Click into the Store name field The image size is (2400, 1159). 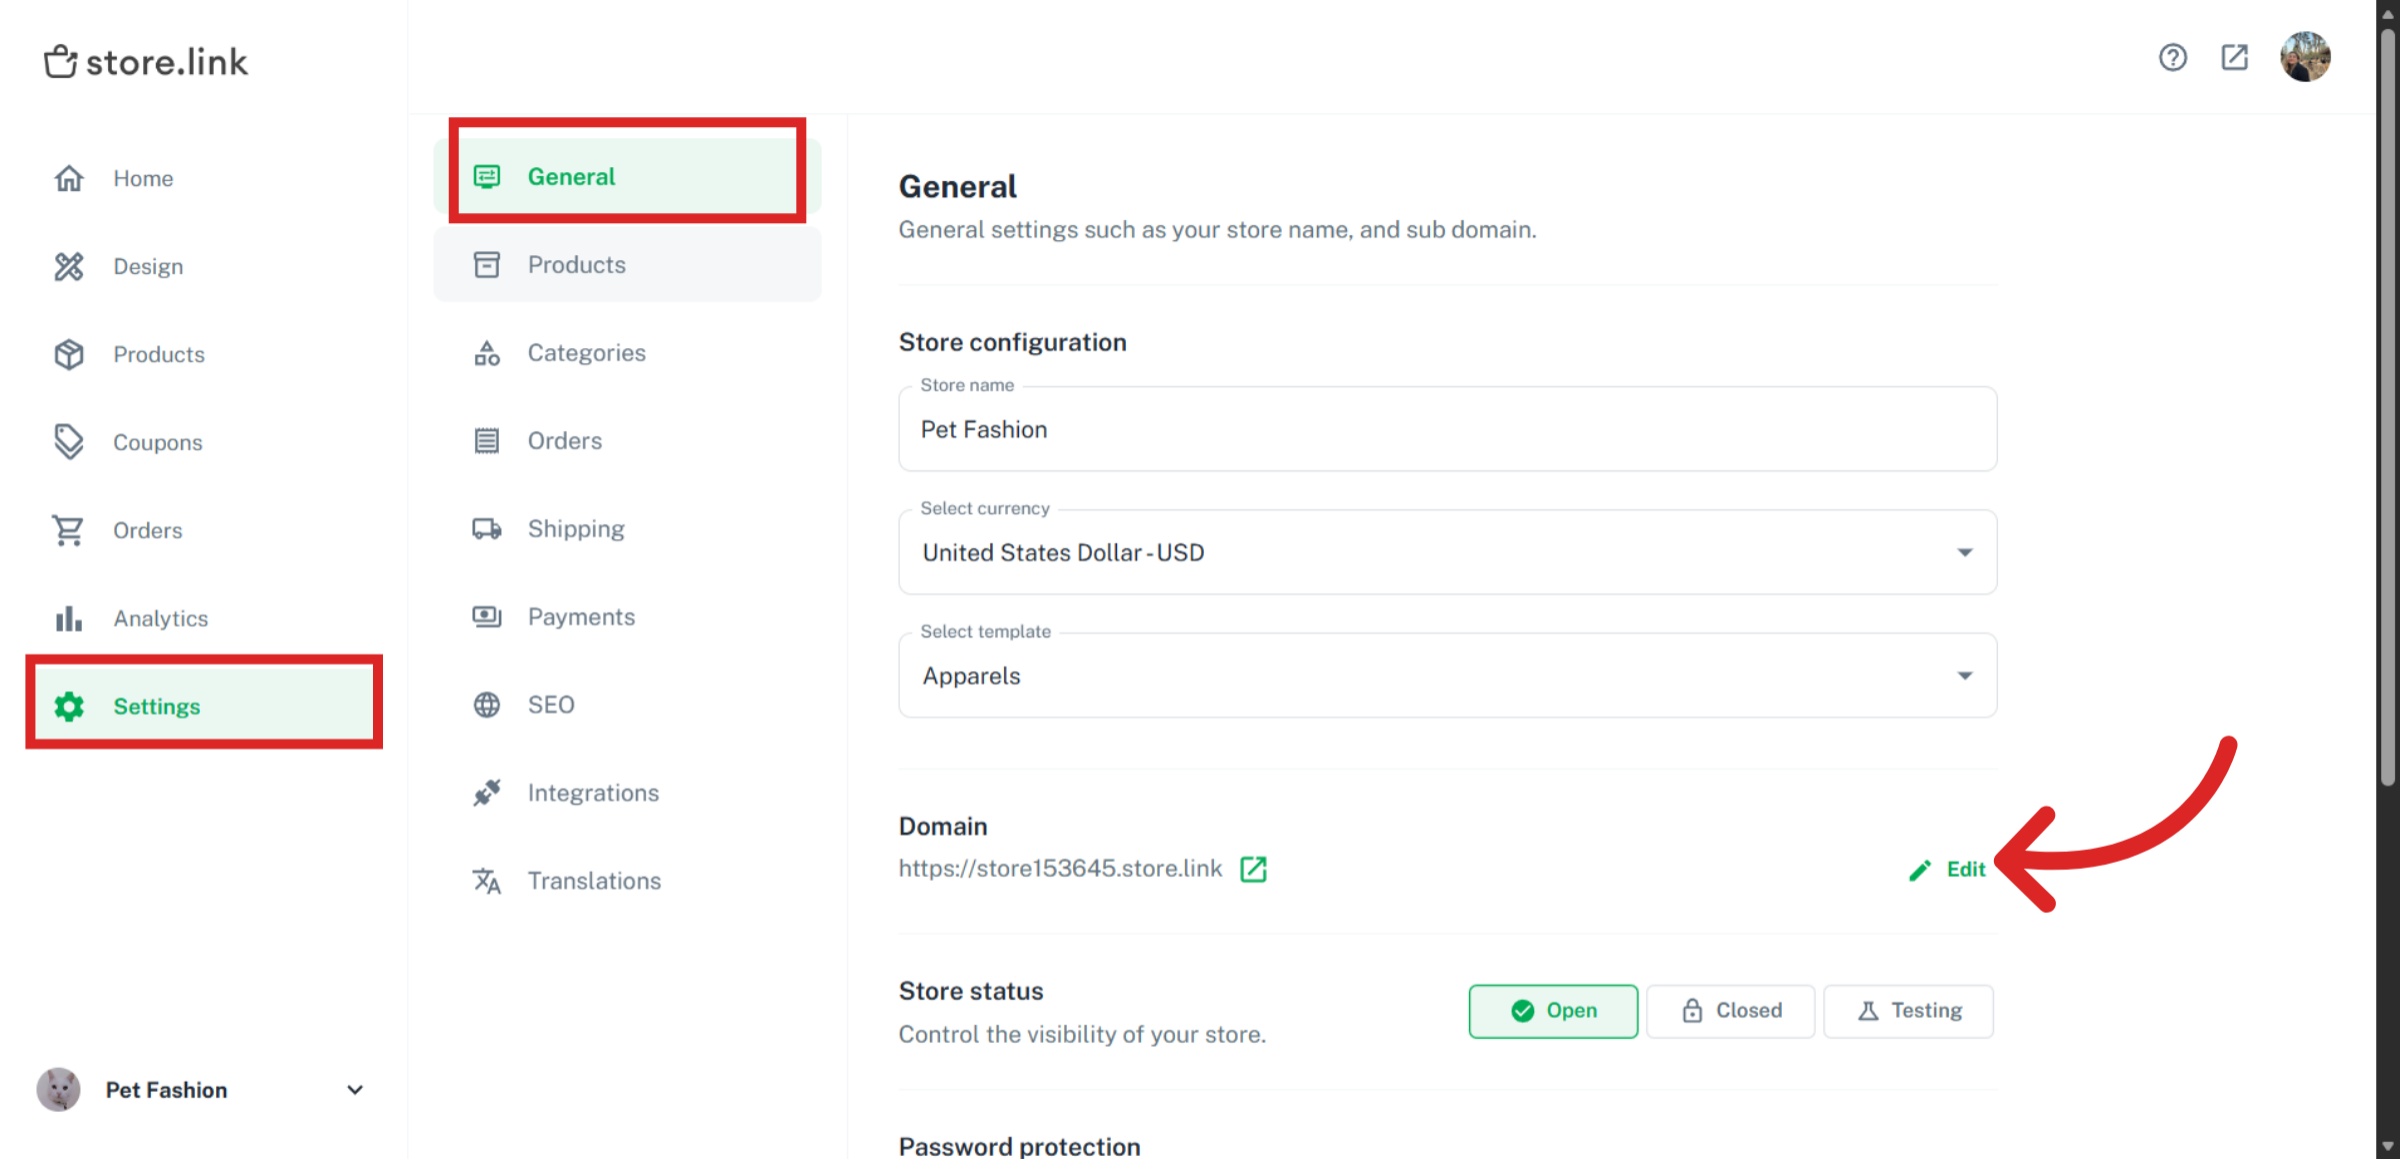point(1447,430)
